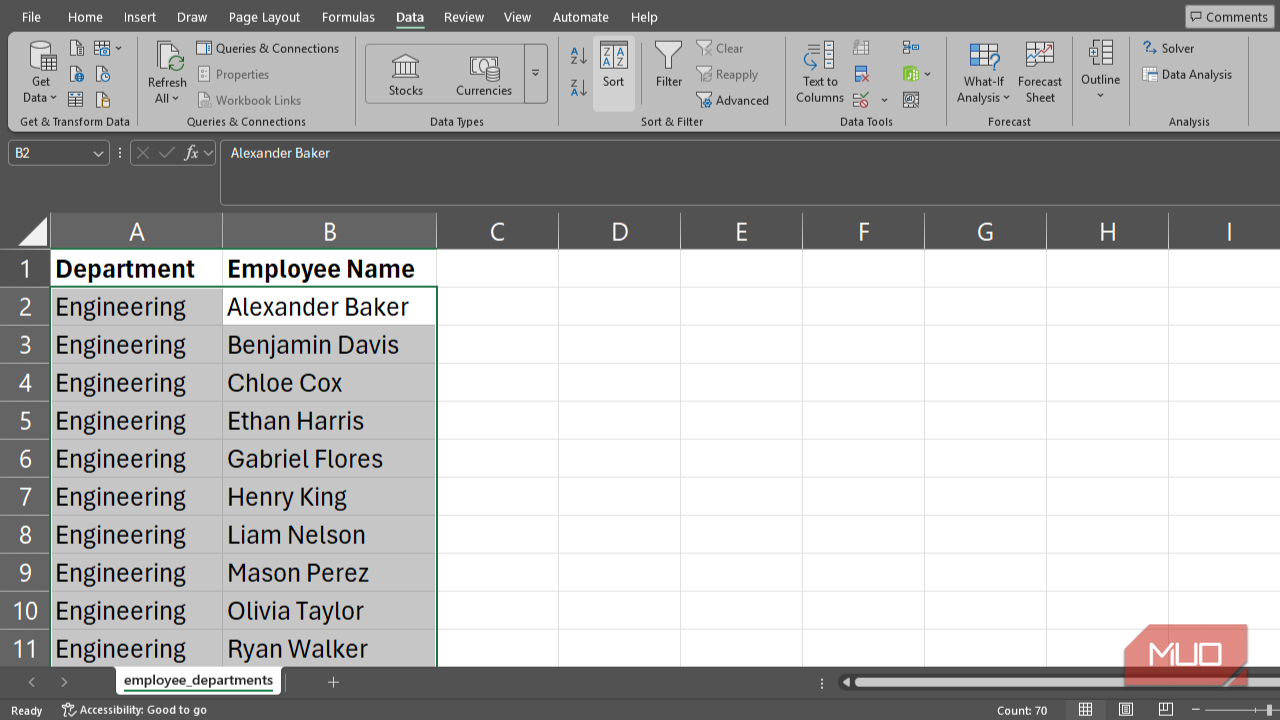Click the Relationships icon
This screenshot has width=1280, height=720.
pos(911,74)
